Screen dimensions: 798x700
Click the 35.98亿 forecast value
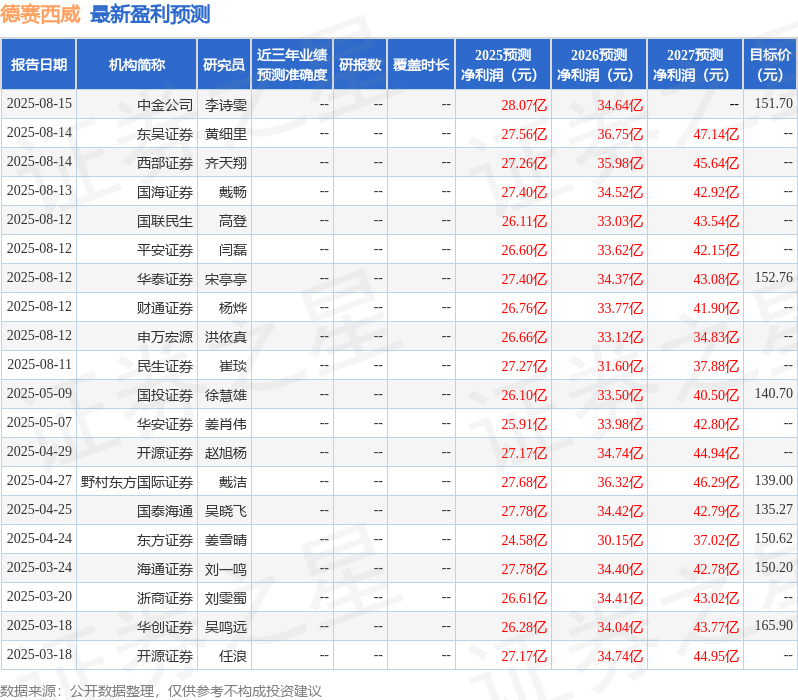click(x=620, y=163)
